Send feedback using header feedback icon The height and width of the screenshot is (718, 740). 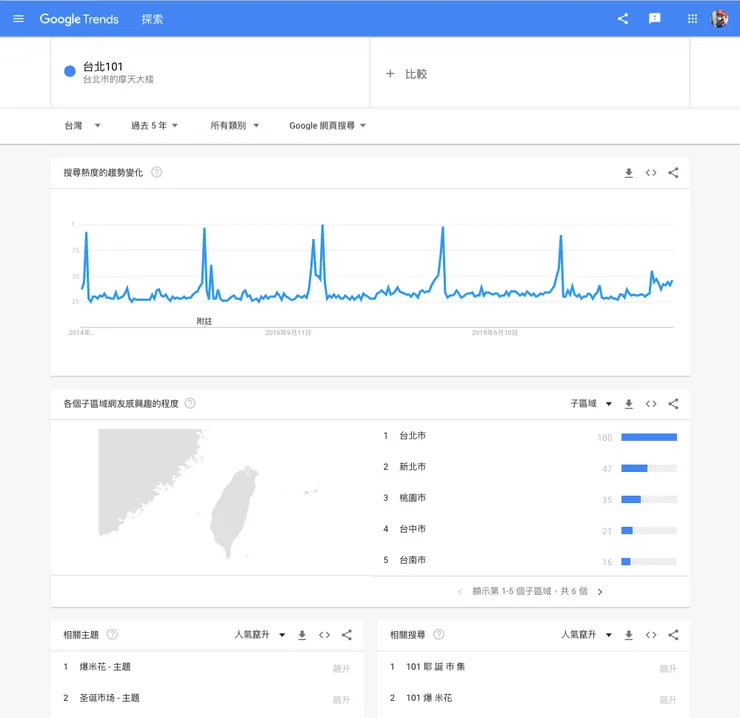point(655,18)
